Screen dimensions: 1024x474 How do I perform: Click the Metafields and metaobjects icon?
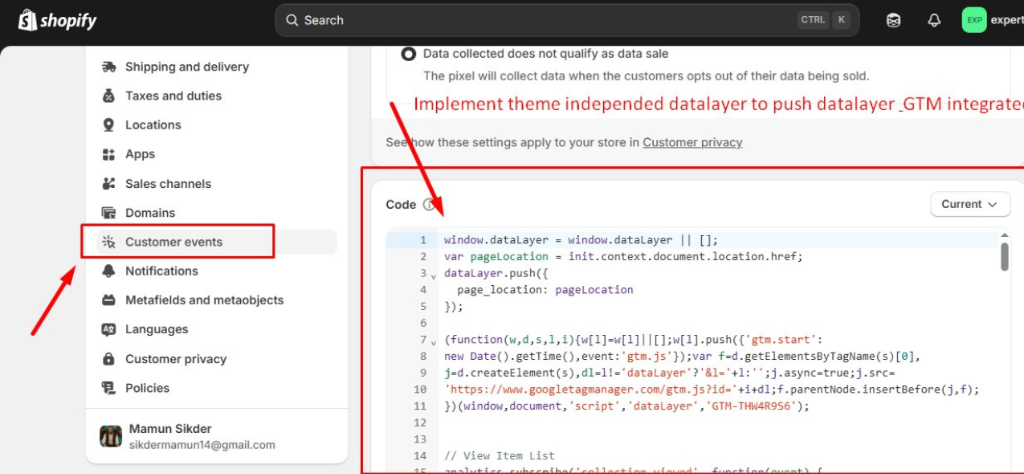109,300
